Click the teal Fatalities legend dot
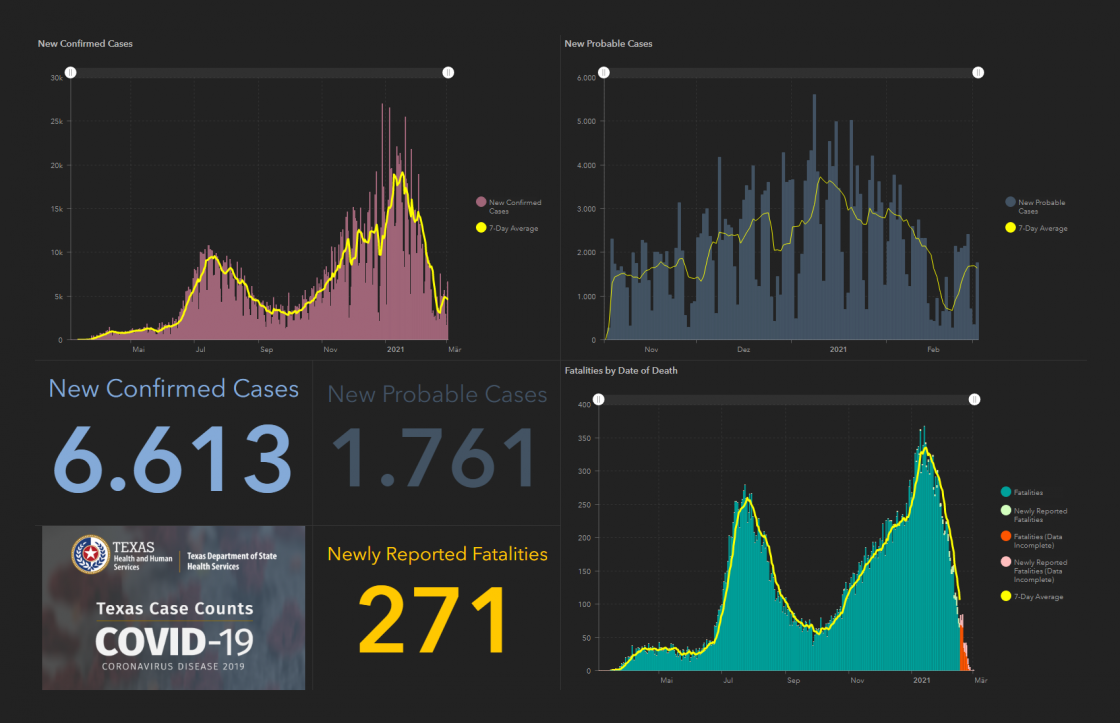 1006,491
